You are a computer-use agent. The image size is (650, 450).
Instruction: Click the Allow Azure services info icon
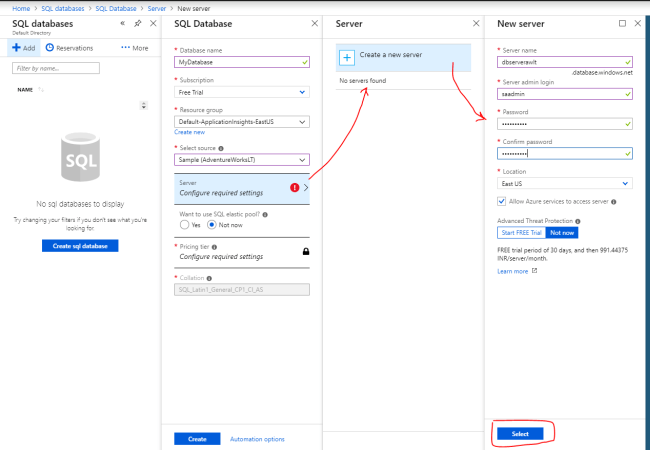614,202
